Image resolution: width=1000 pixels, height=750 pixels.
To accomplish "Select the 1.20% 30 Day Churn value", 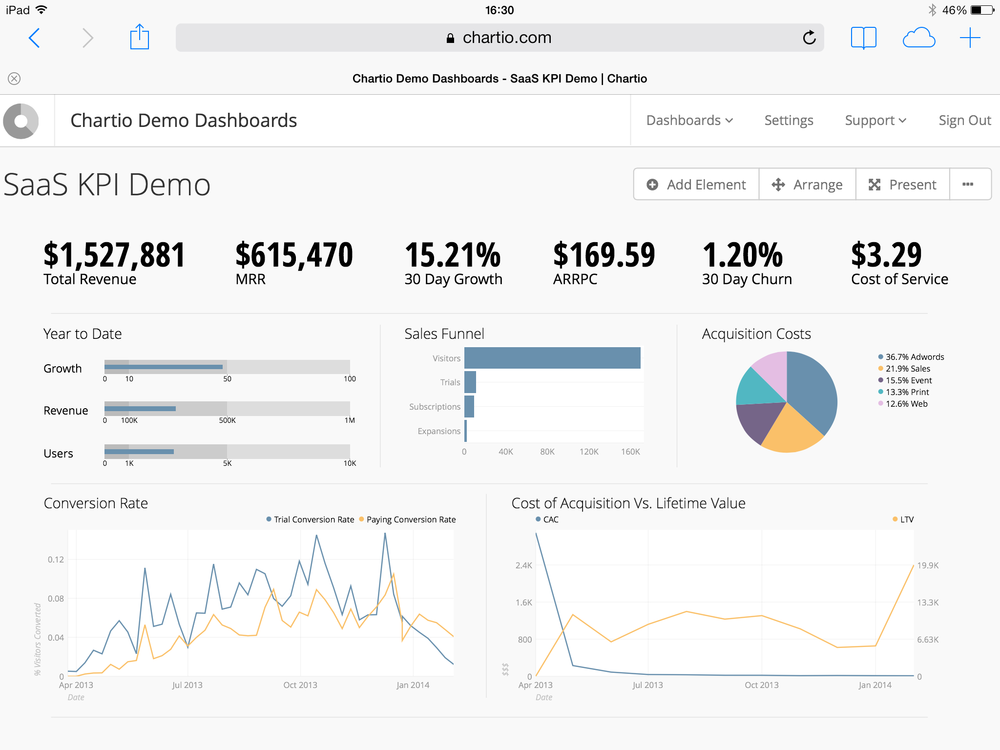I will [x=742, y=255].
